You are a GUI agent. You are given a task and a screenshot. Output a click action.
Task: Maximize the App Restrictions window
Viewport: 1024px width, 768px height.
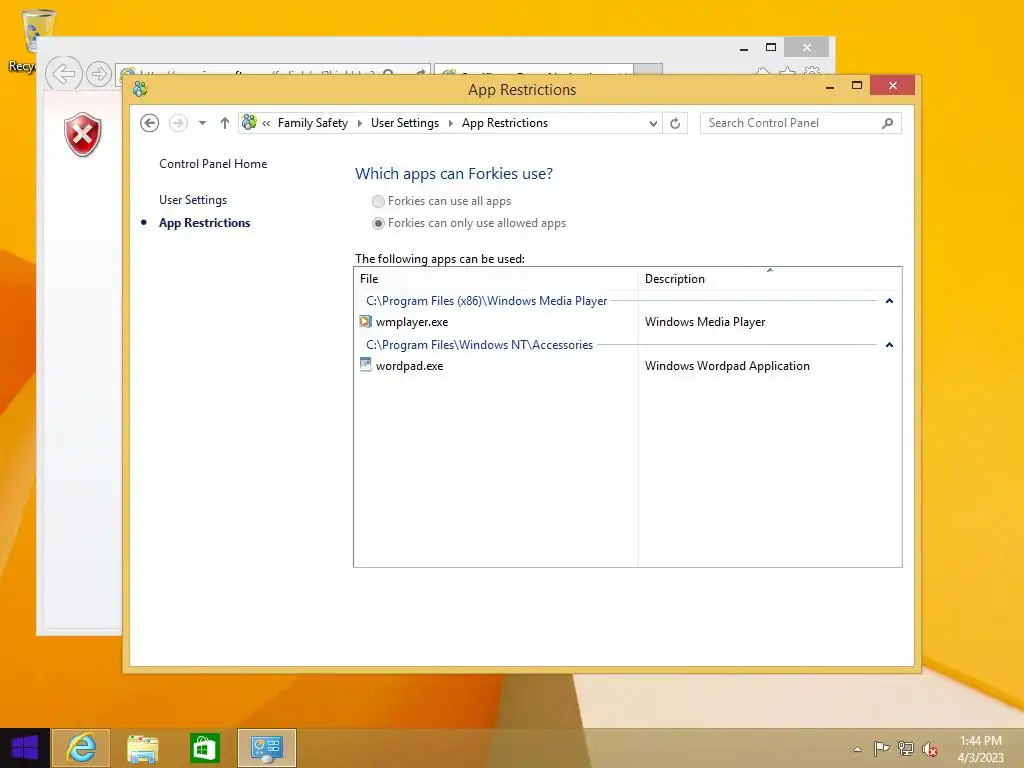pos(857,86)
